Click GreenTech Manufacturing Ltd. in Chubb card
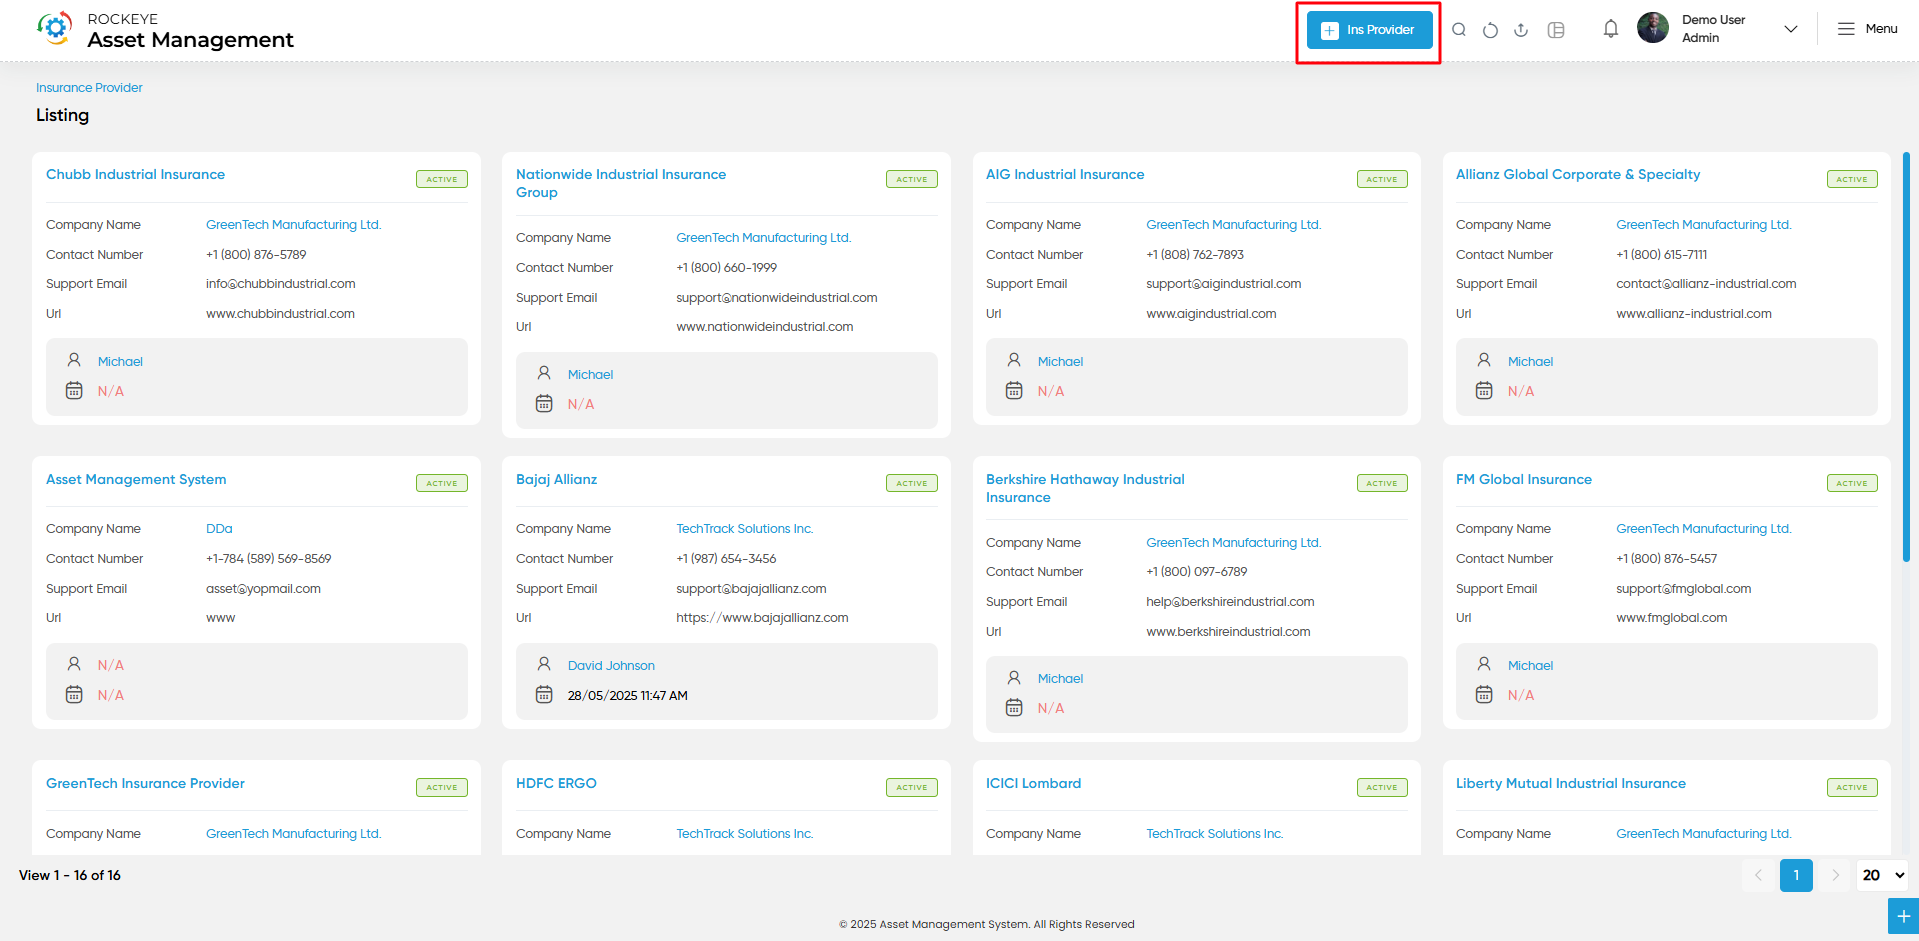Image resolution: width=1919 pixels, height=941 pixels. pos(293,225)
